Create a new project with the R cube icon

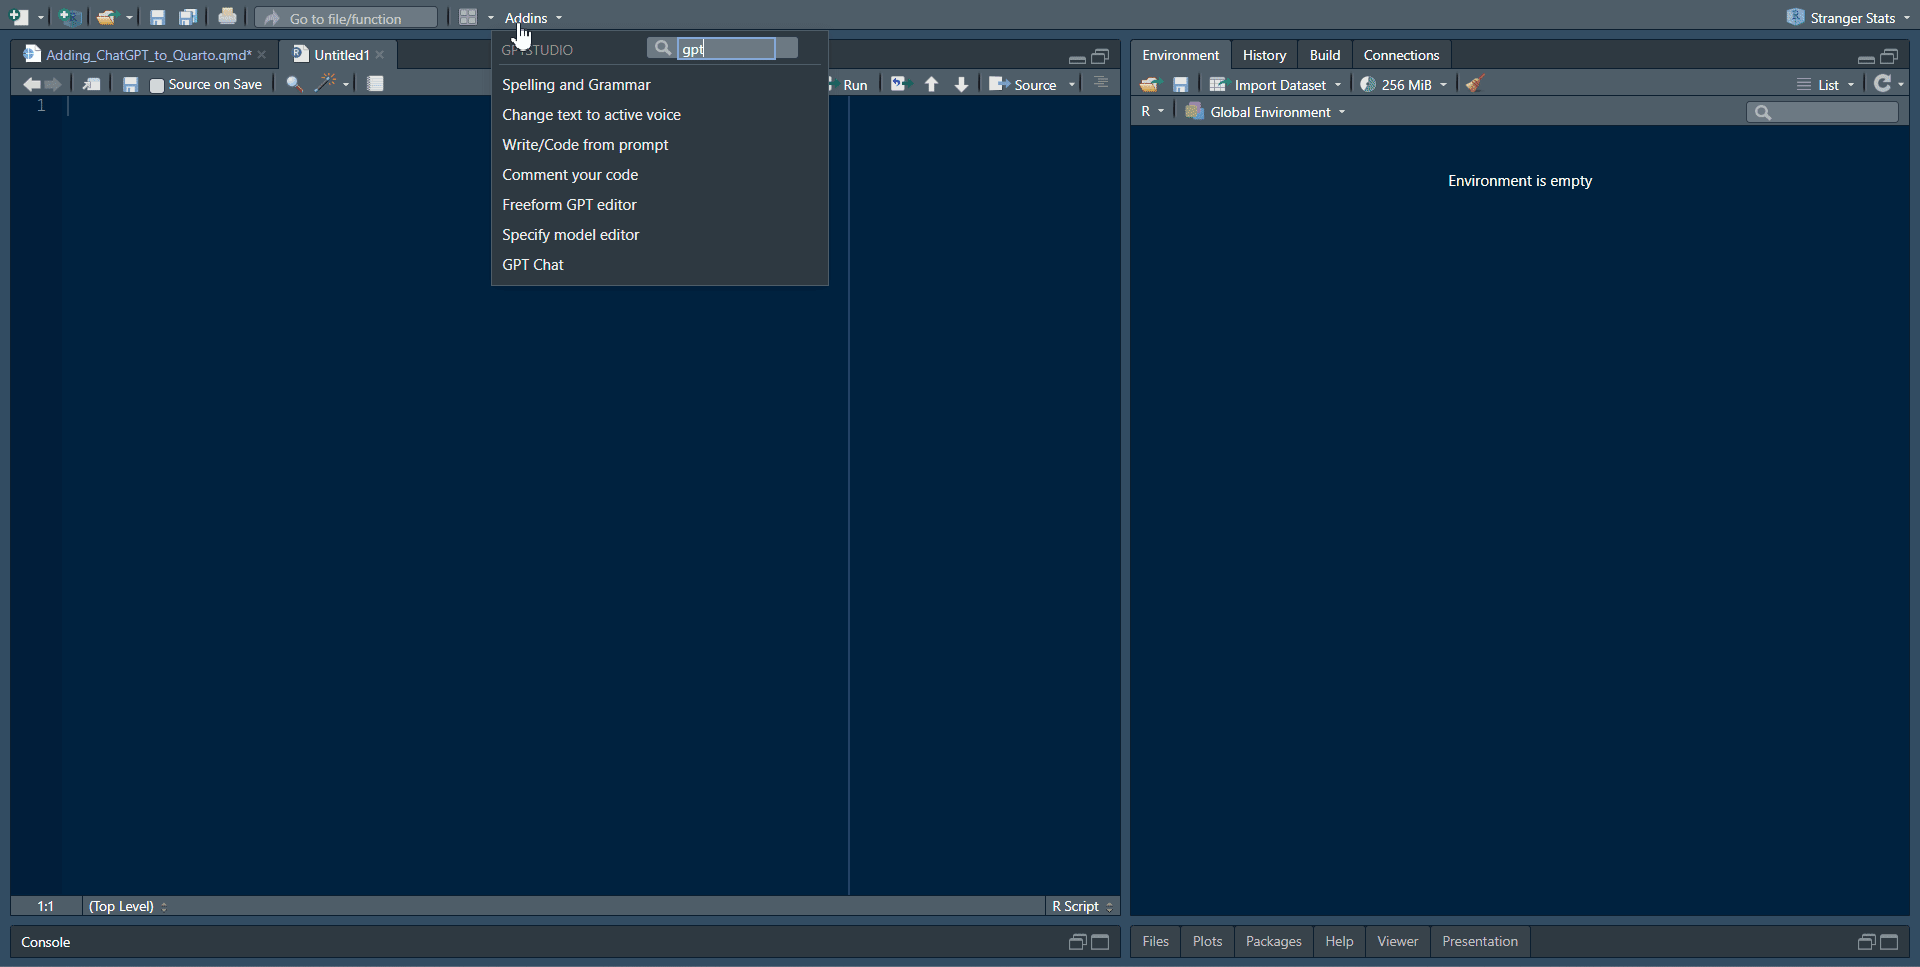(x=69, y=17)
